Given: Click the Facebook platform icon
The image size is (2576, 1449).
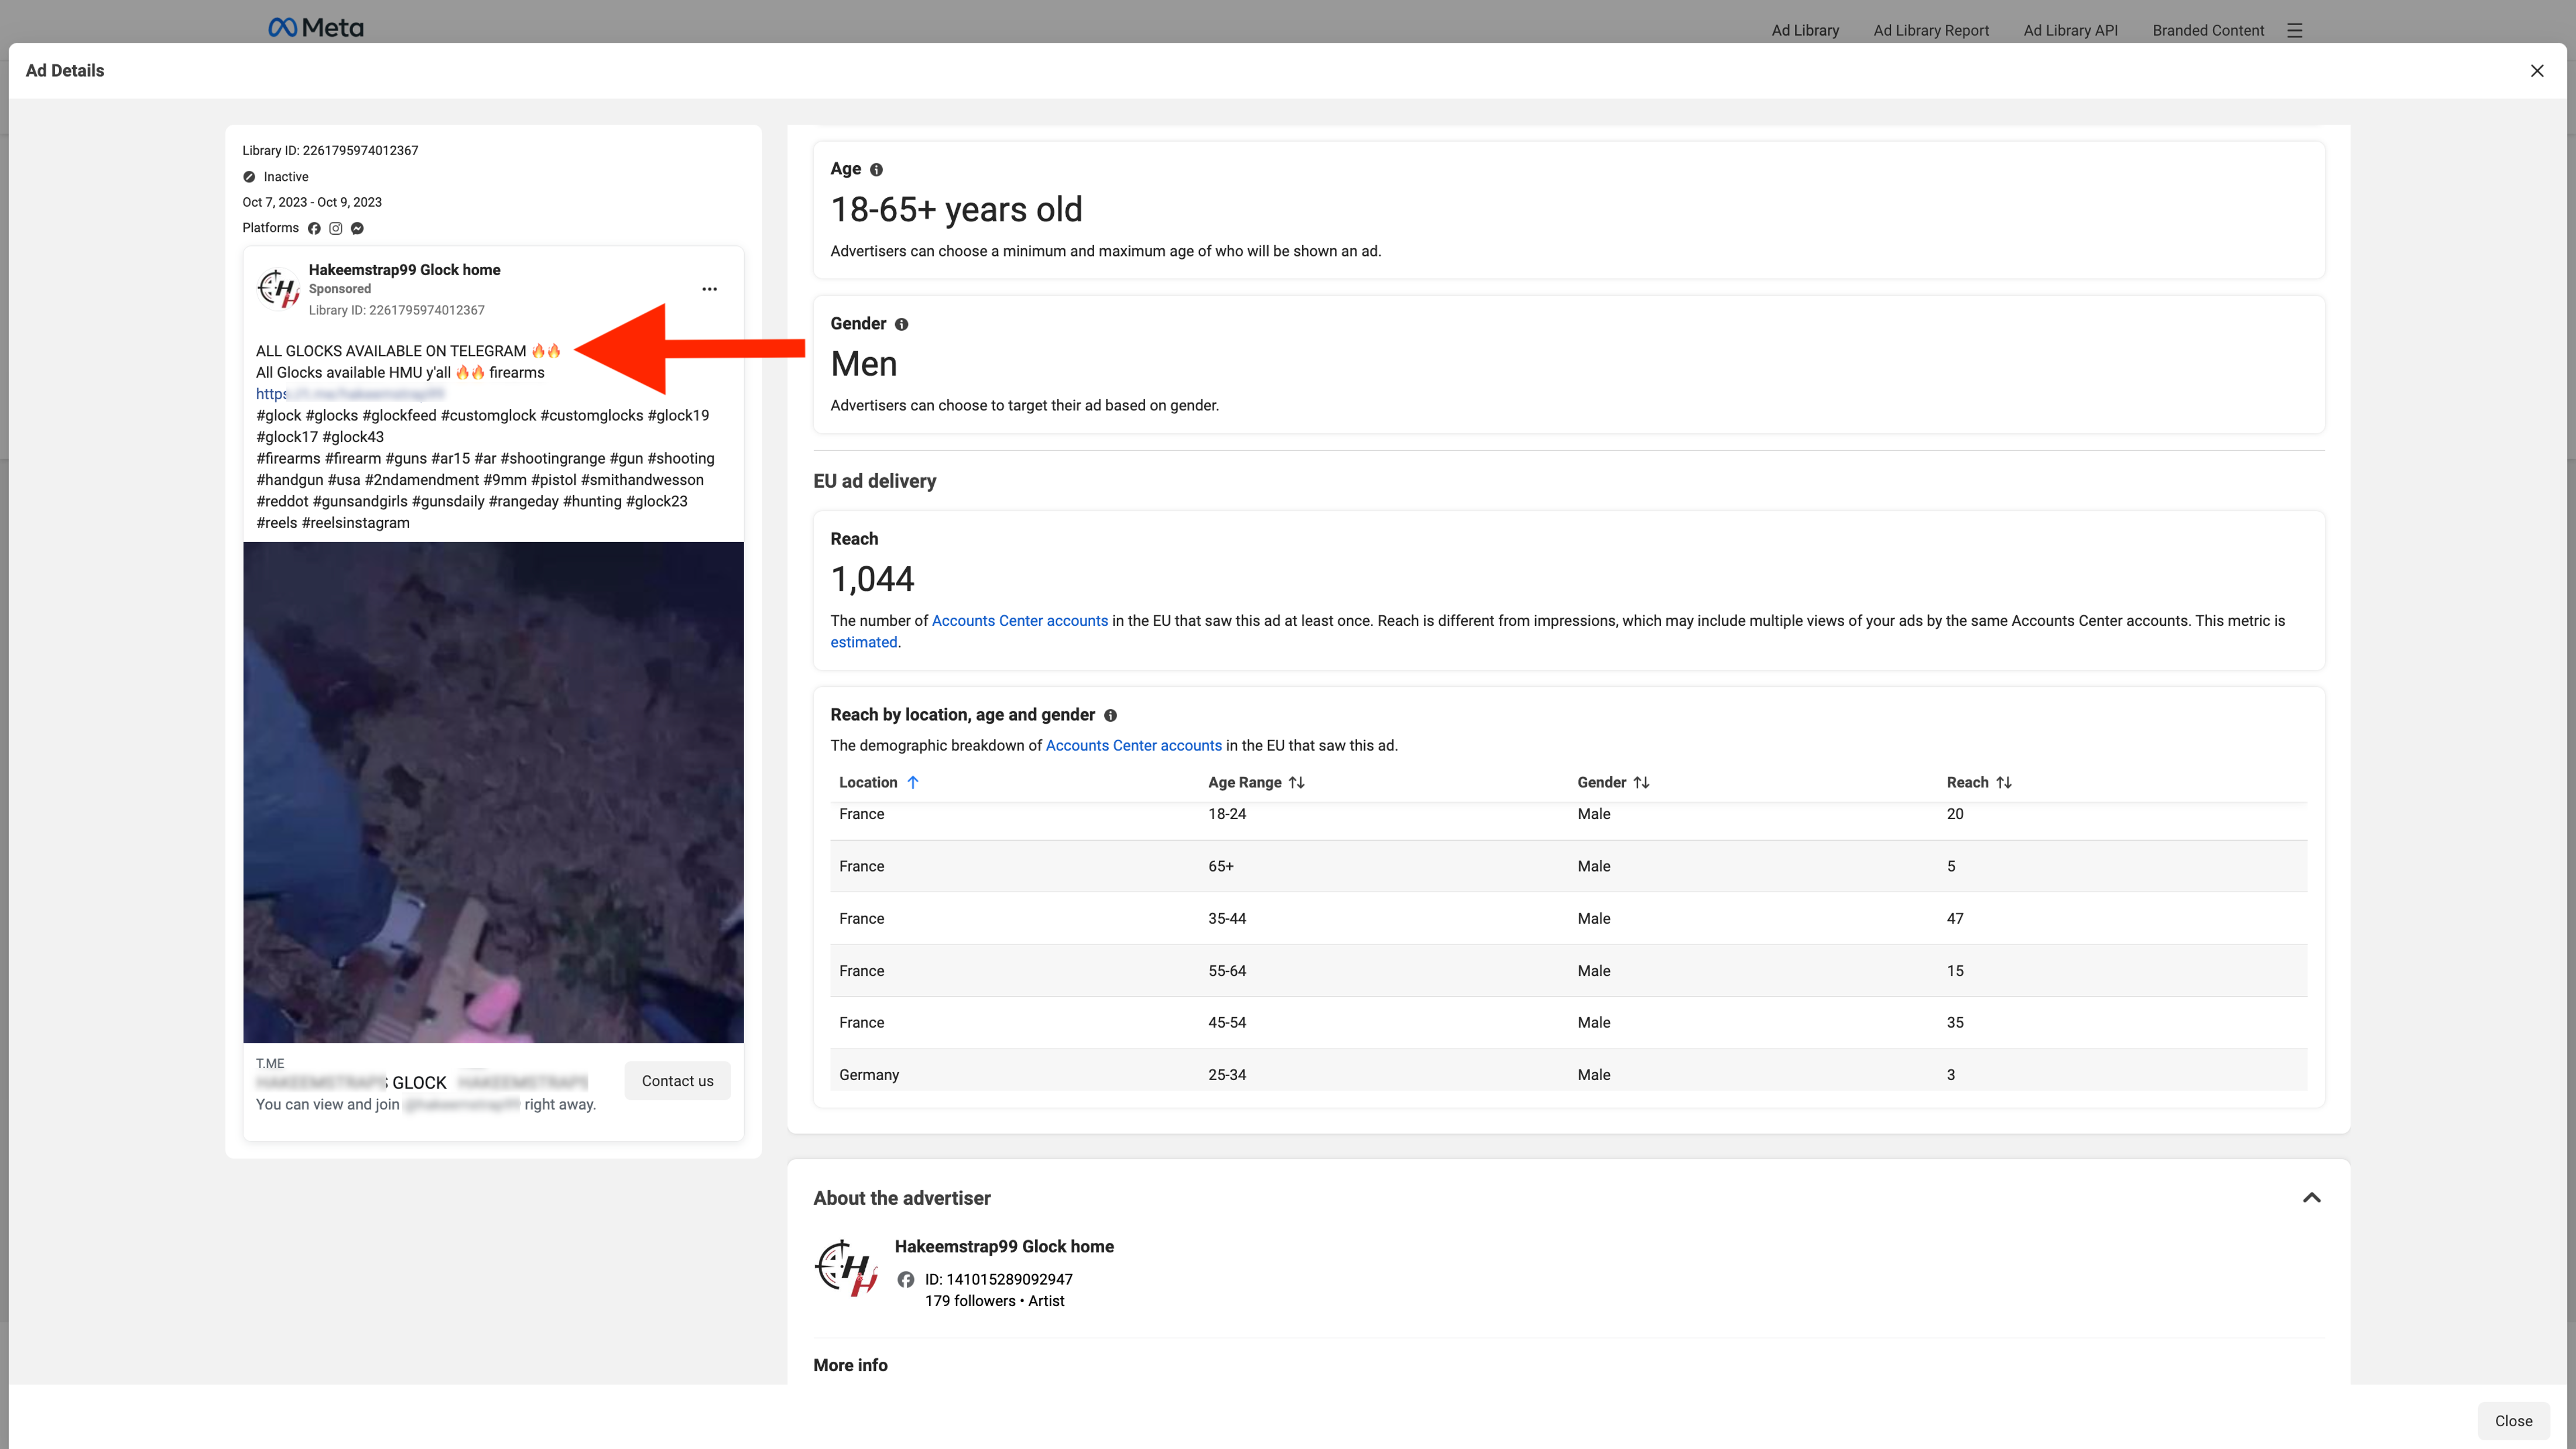Looking at the screenshot, I should 314,228.
